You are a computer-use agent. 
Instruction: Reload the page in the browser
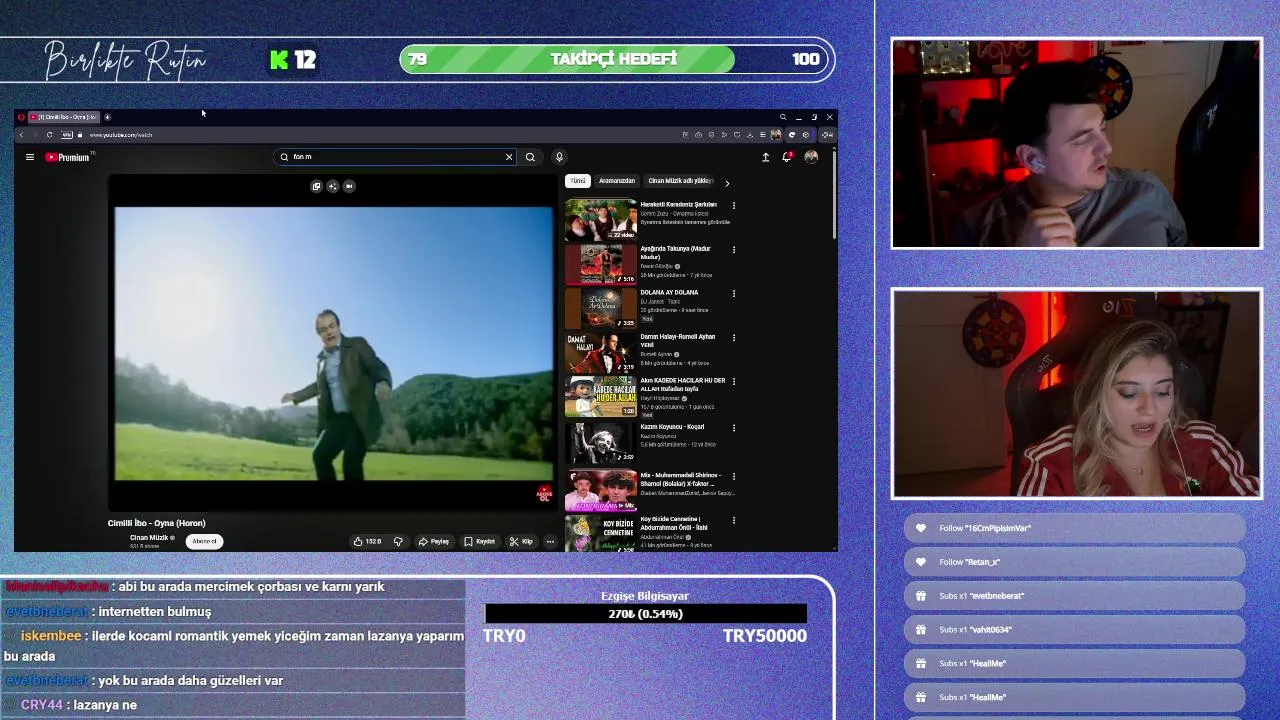(x=49, y=135)
